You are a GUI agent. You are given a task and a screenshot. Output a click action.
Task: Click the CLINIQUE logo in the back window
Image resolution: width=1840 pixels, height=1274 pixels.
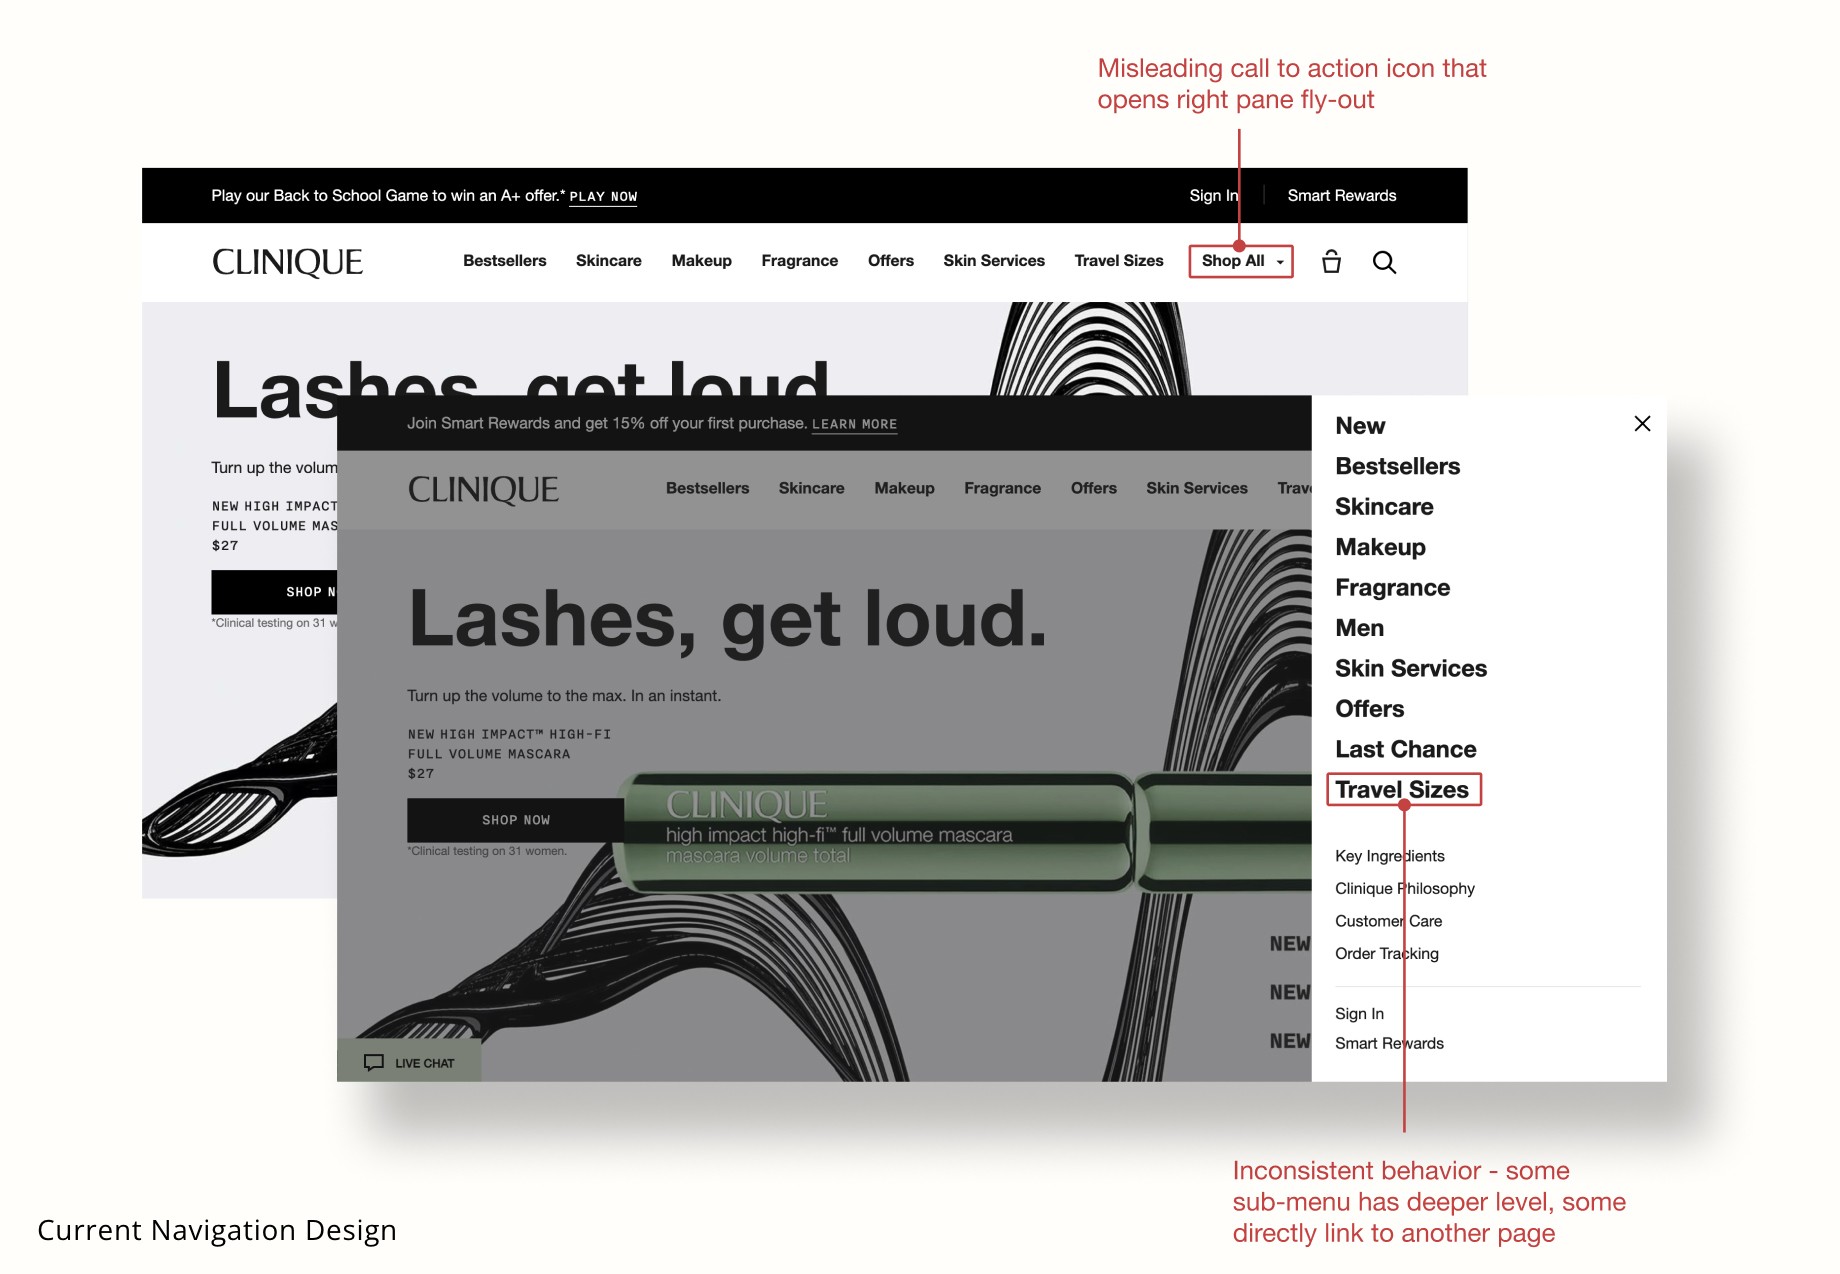coord(287,262)
